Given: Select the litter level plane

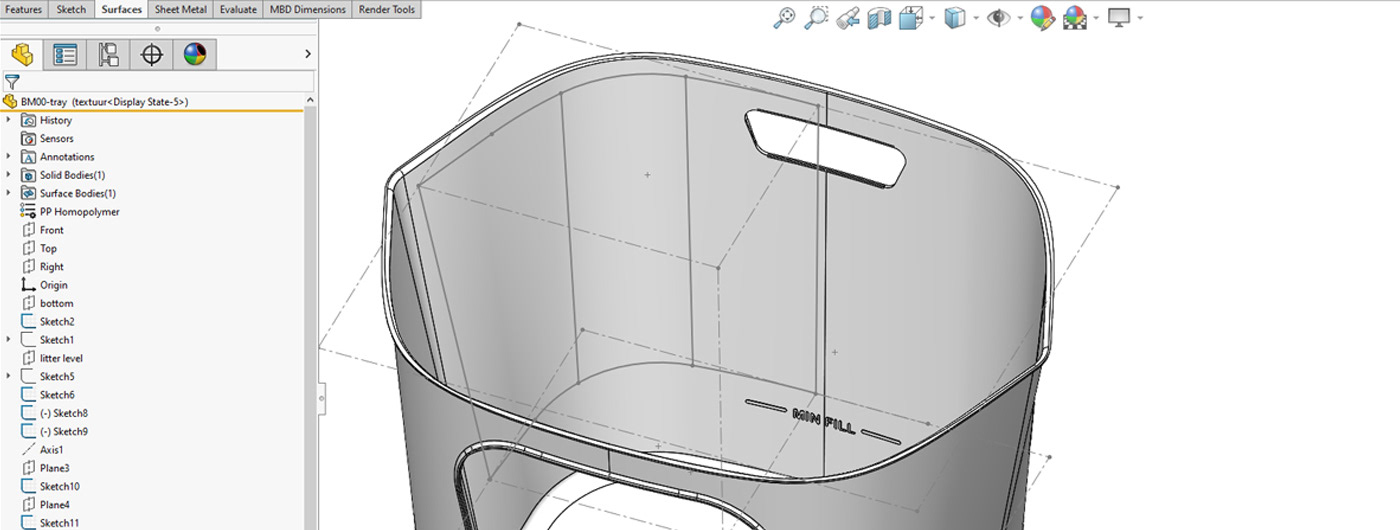Looking at the screenshot, I should pos(52,358).
